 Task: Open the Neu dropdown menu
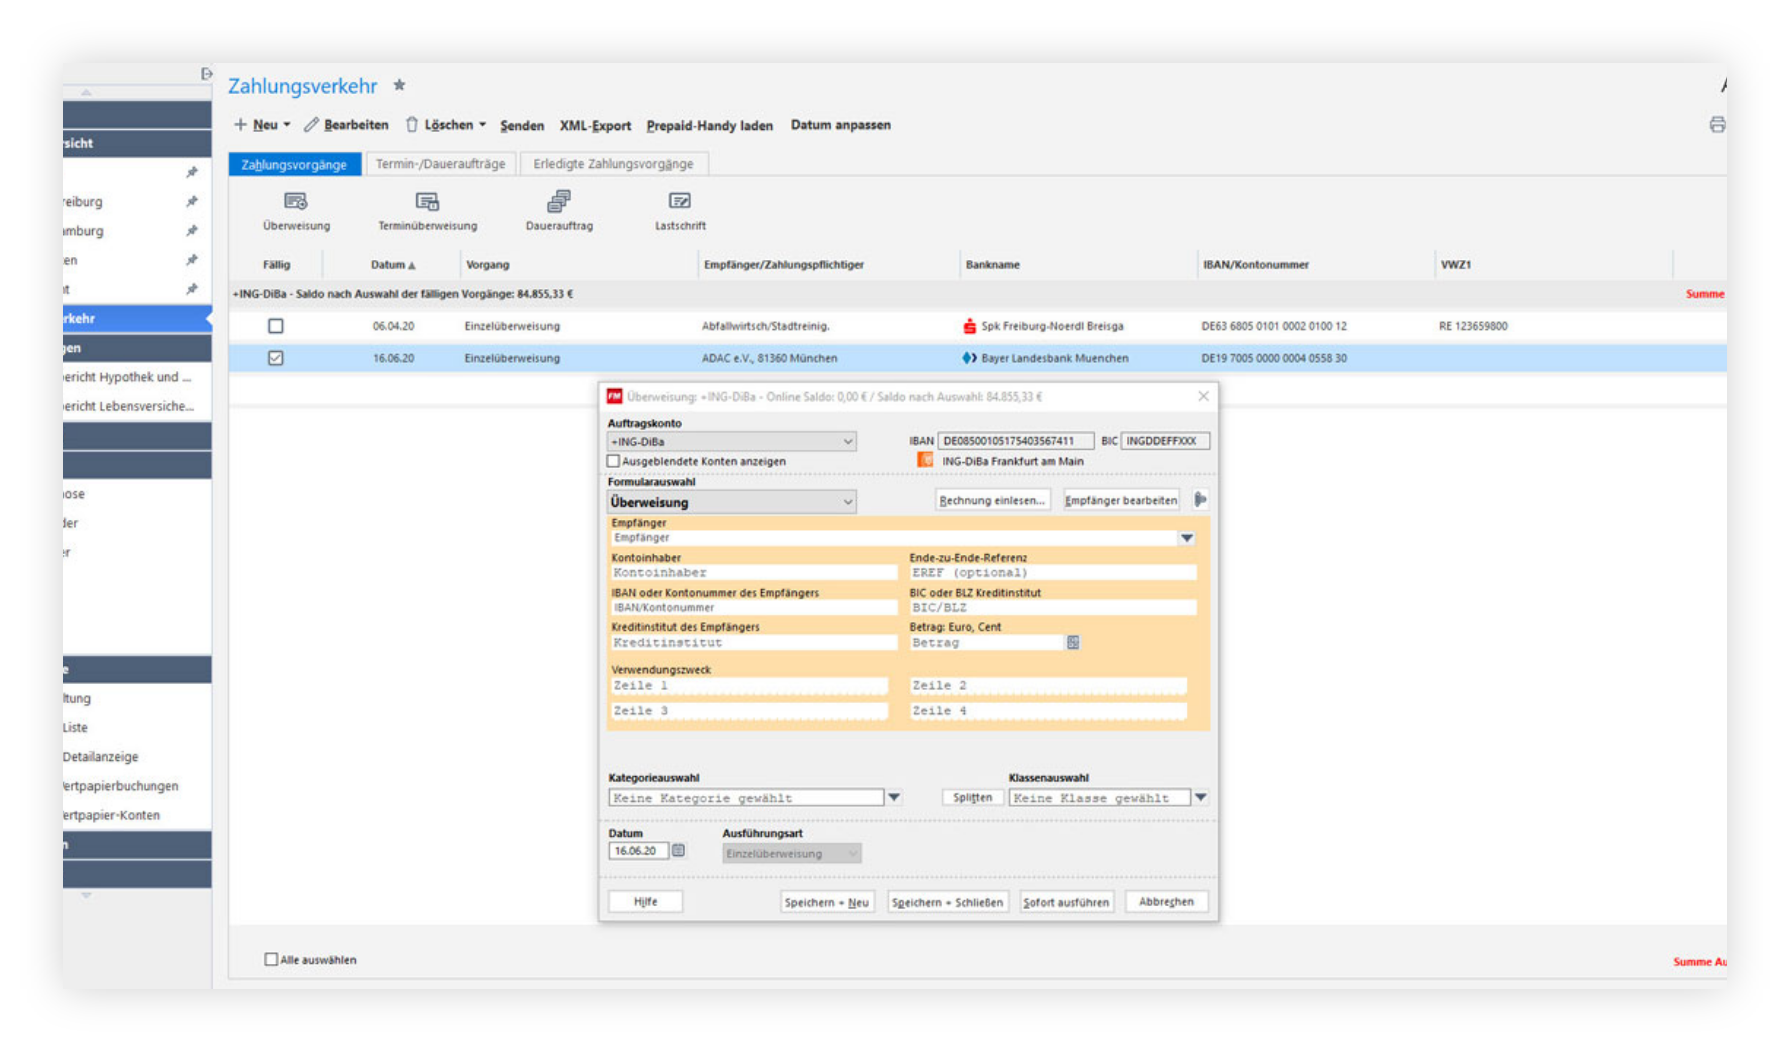point(286,125)
